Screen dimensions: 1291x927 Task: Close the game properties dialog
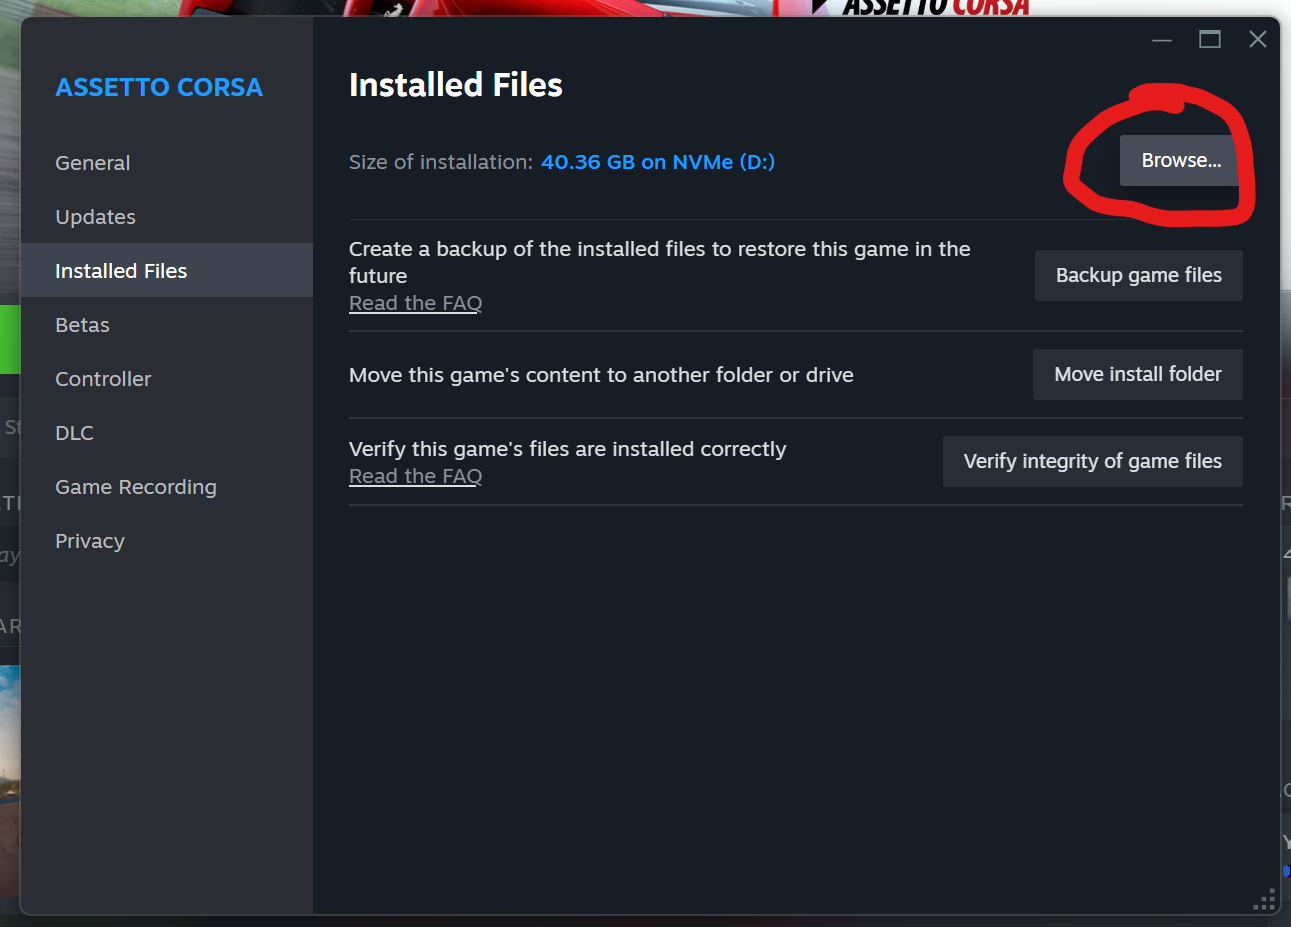(x=1257, y=39)
